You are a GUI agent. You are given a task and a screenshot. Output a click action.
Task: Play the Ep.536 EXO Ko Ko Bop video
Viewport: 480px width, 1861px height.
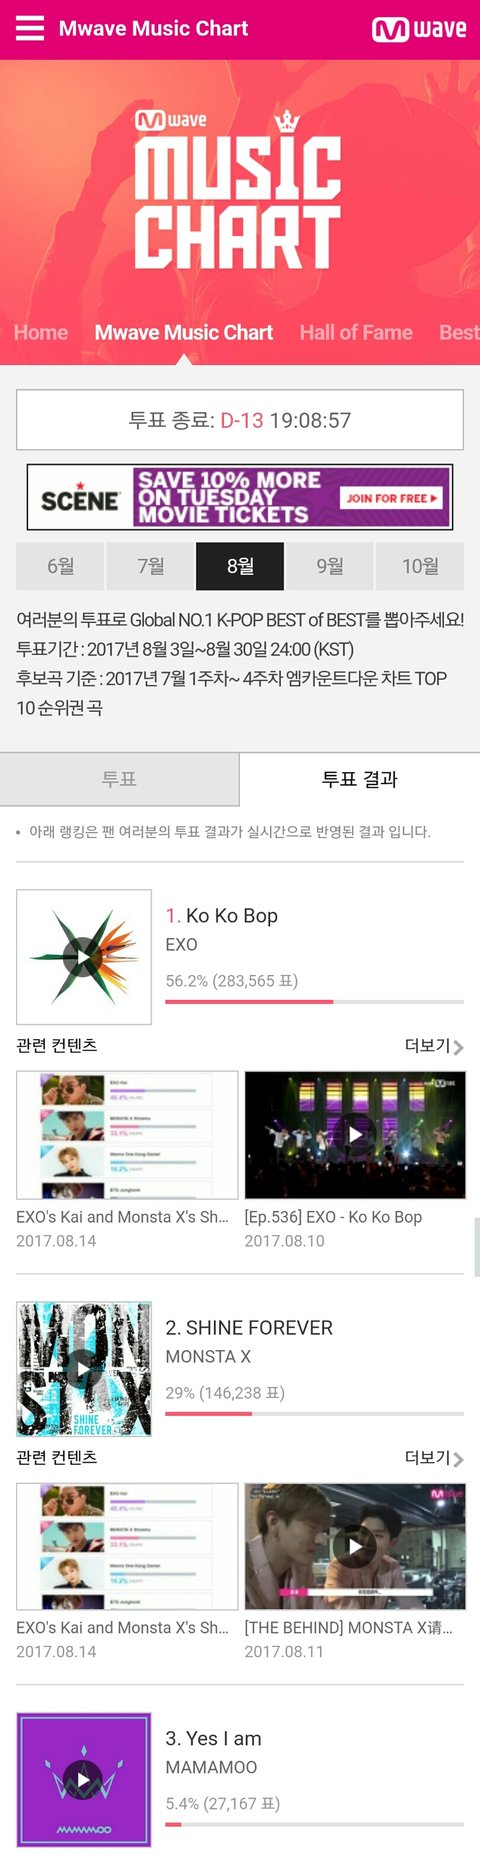pyautogui.click(x=355, y=1135)
